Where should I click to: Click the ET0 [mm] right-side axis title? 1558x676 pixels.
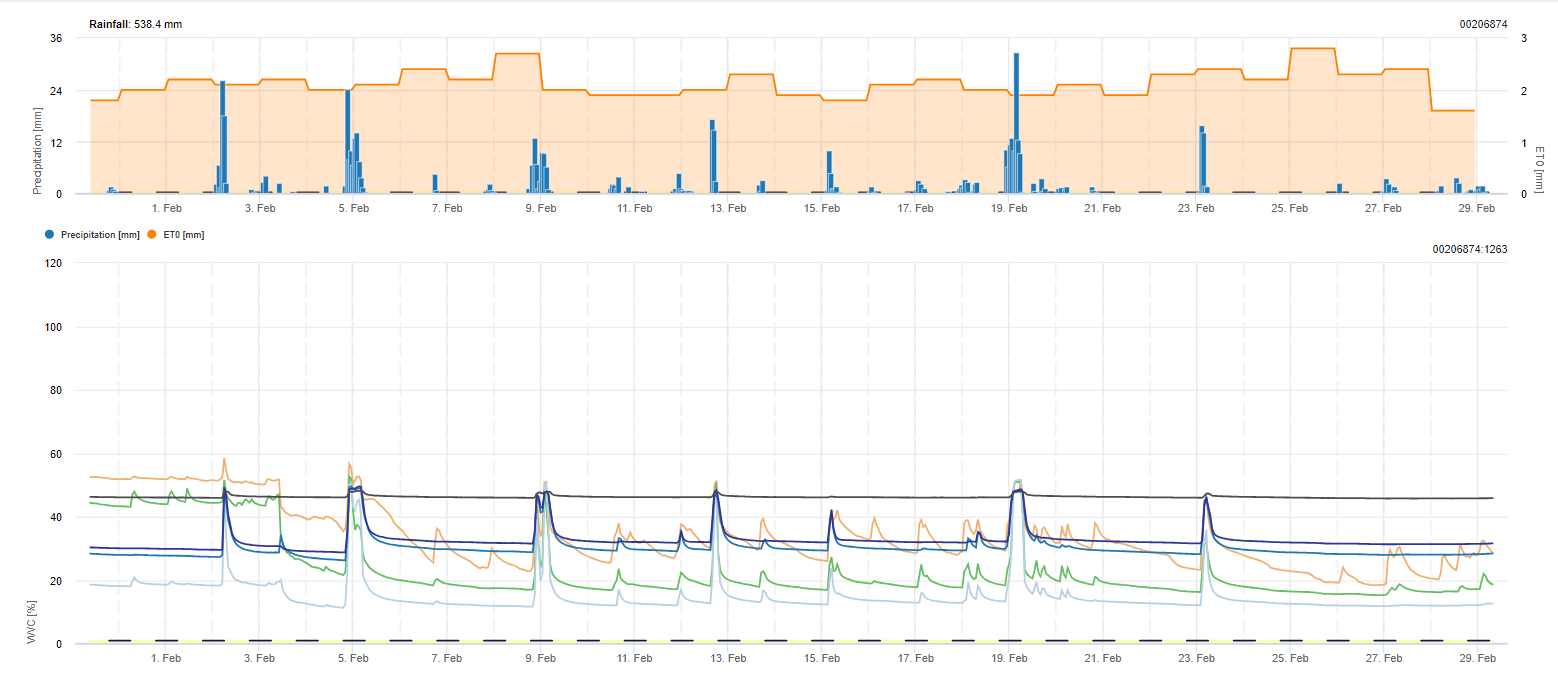[x=1539, y=169]
